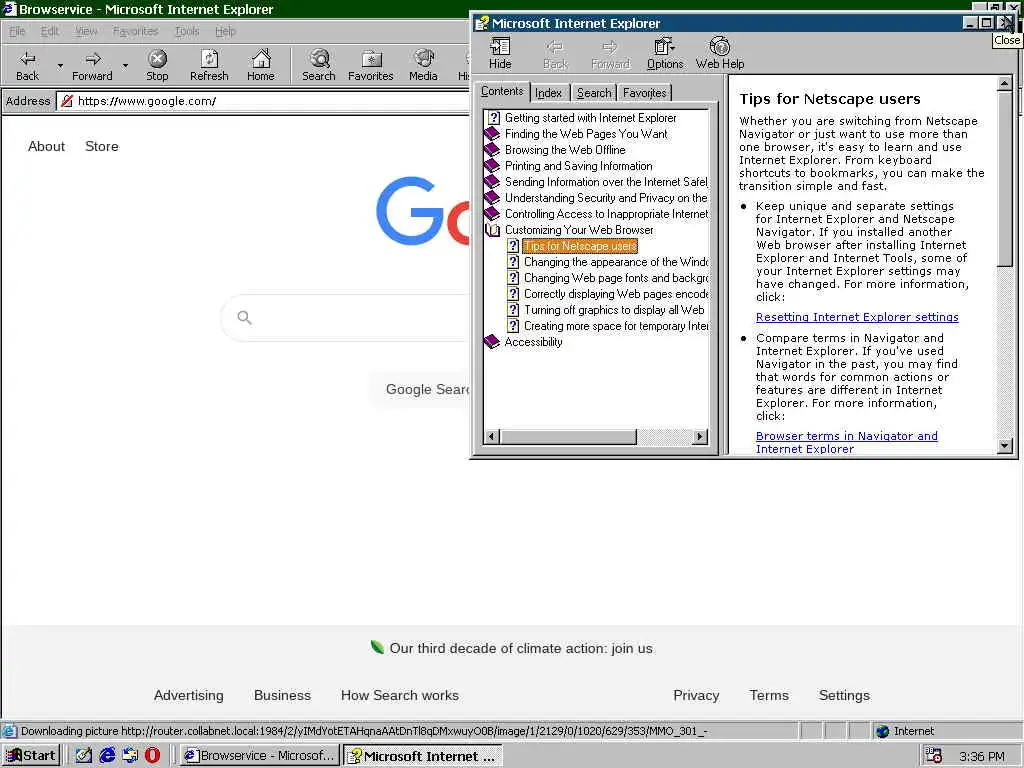
Task: Collapse the Customizing Your Web Browser book
Action: click(x=492, y=231)
